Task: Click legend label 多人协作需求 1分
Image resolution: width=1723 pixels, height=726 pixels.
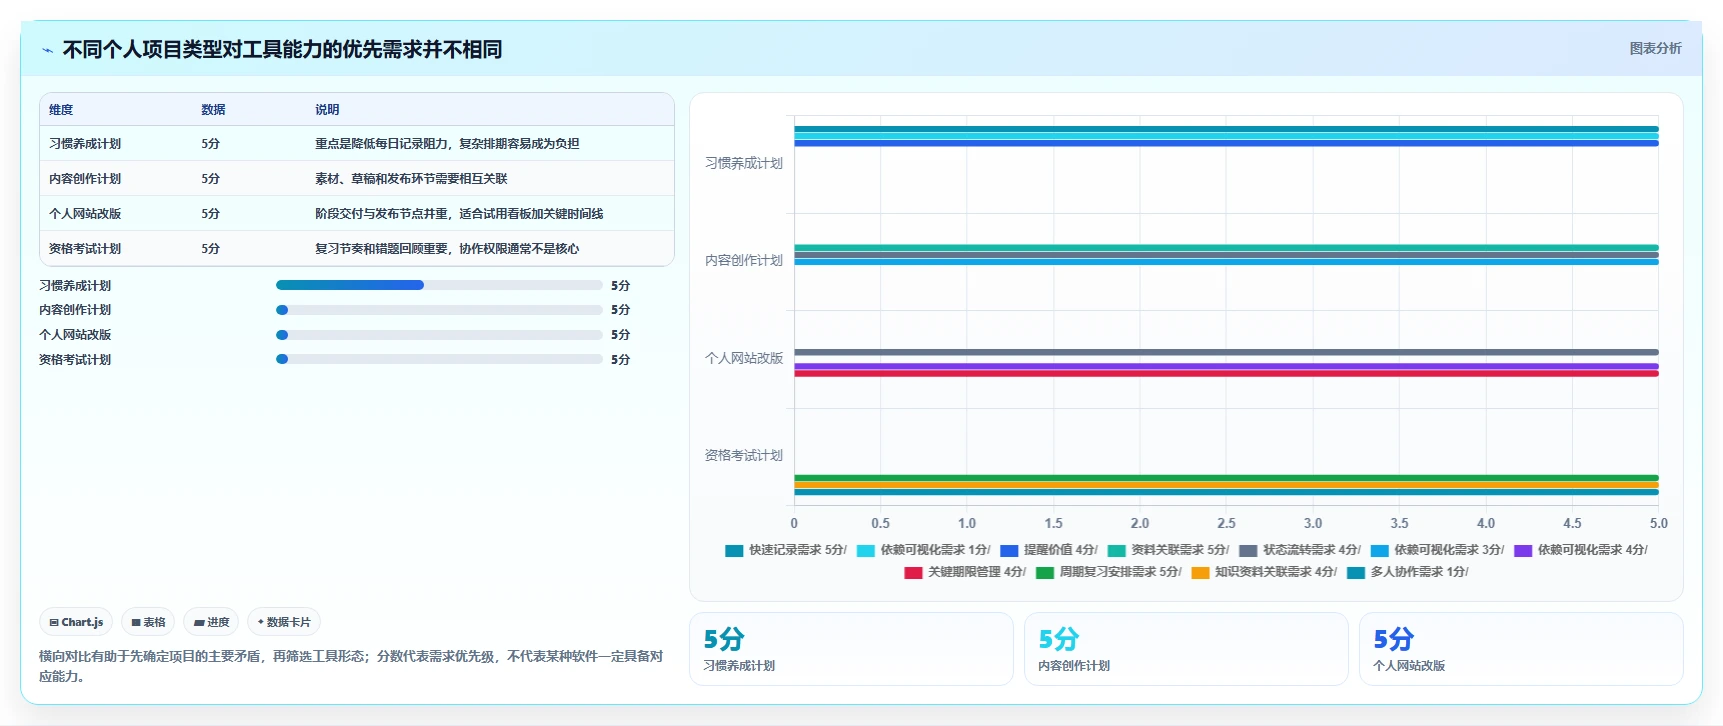Action: pos(1420,572)
